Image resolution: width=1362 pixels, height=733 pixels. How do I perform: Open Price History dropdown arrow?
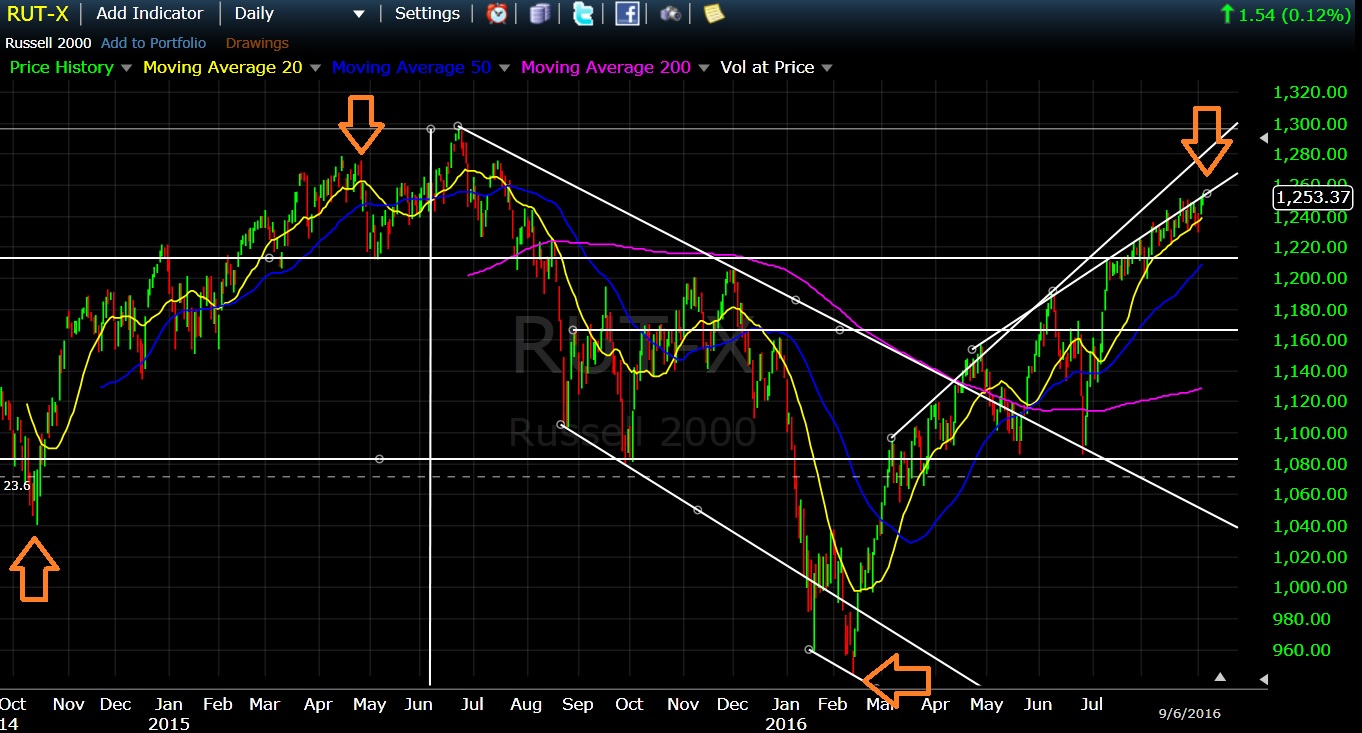coord(126,68)
